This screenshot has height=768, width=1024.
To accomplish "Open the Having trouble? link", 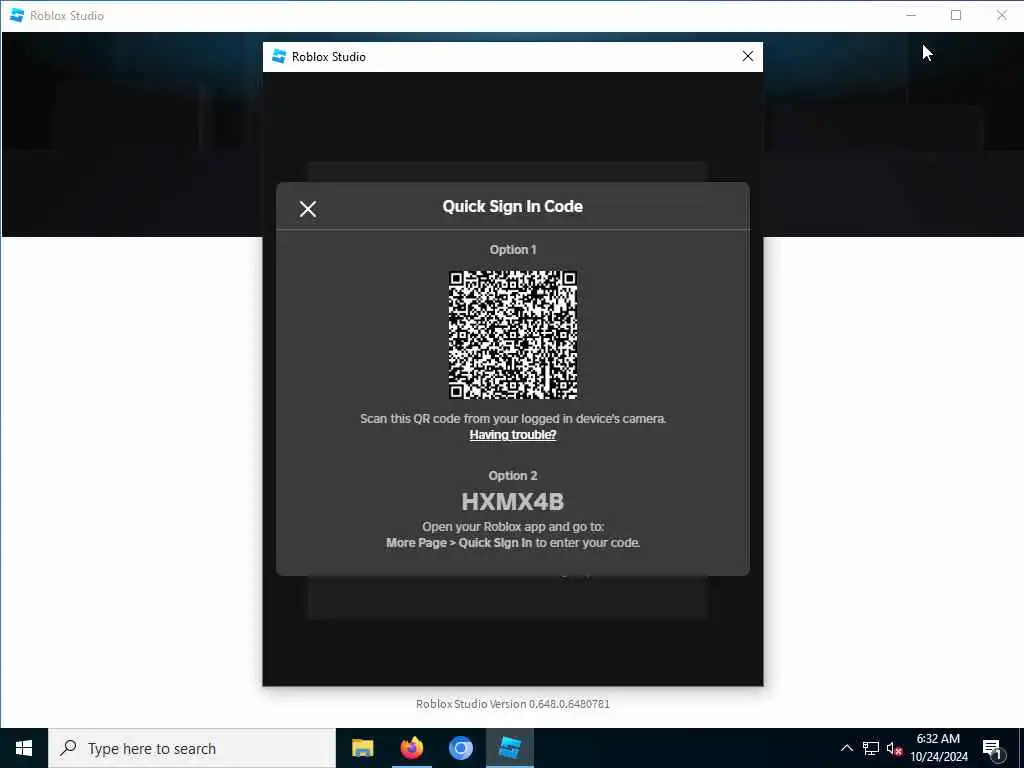I will click(x=513, y=435).
